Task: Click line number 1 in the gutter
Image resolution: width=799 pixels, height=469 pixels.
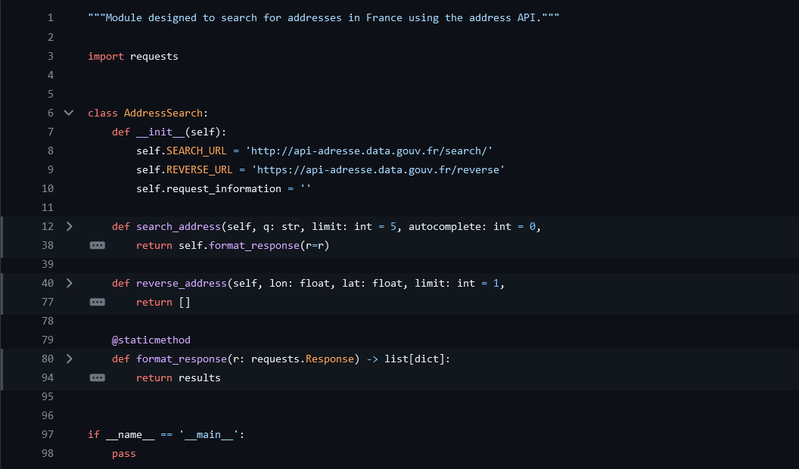Action: (x=49, y=19)
